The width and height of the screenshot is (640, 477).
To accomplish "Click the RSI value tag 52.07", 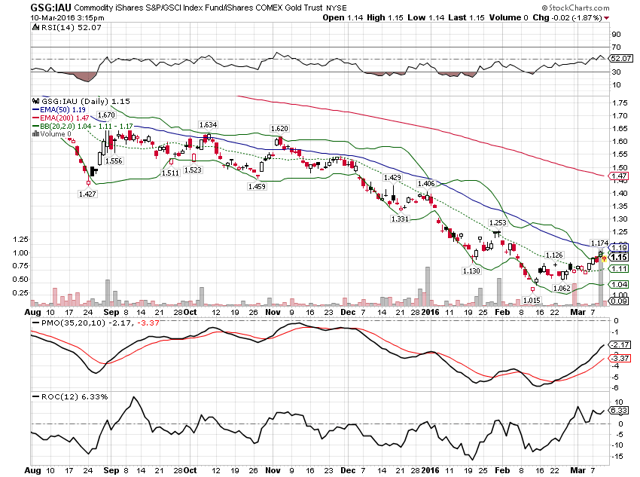I will click(x=620, y=59).
